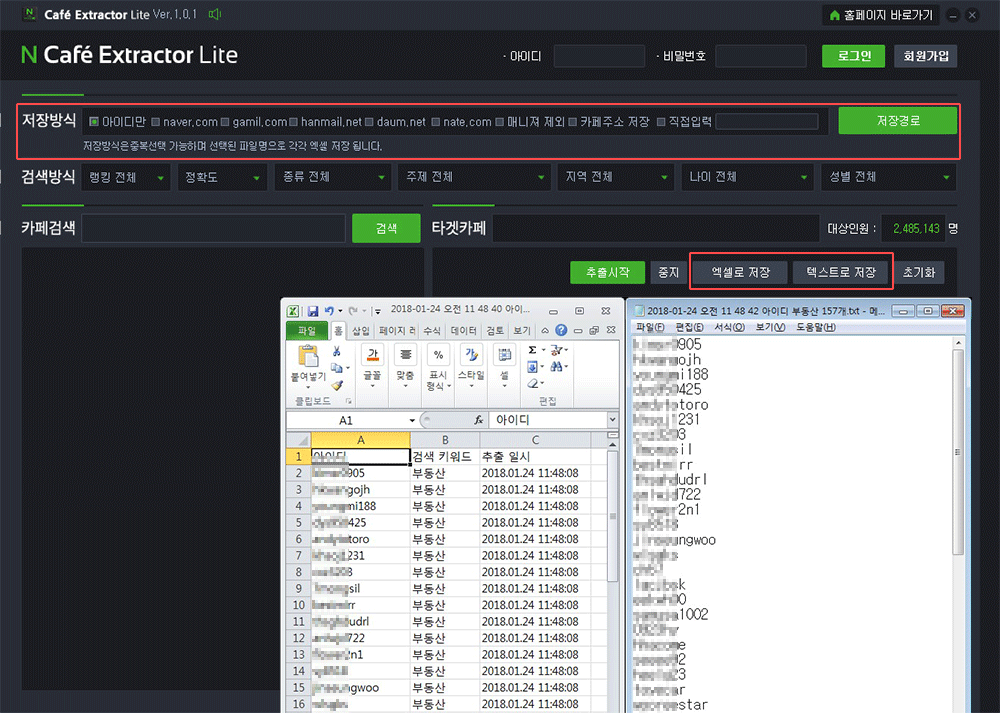Image resolution: width=1000 pixels, height=713 pixels.
Task: Click the clipboard group dialog launcher in Excel
Action: tap(349, 401)
